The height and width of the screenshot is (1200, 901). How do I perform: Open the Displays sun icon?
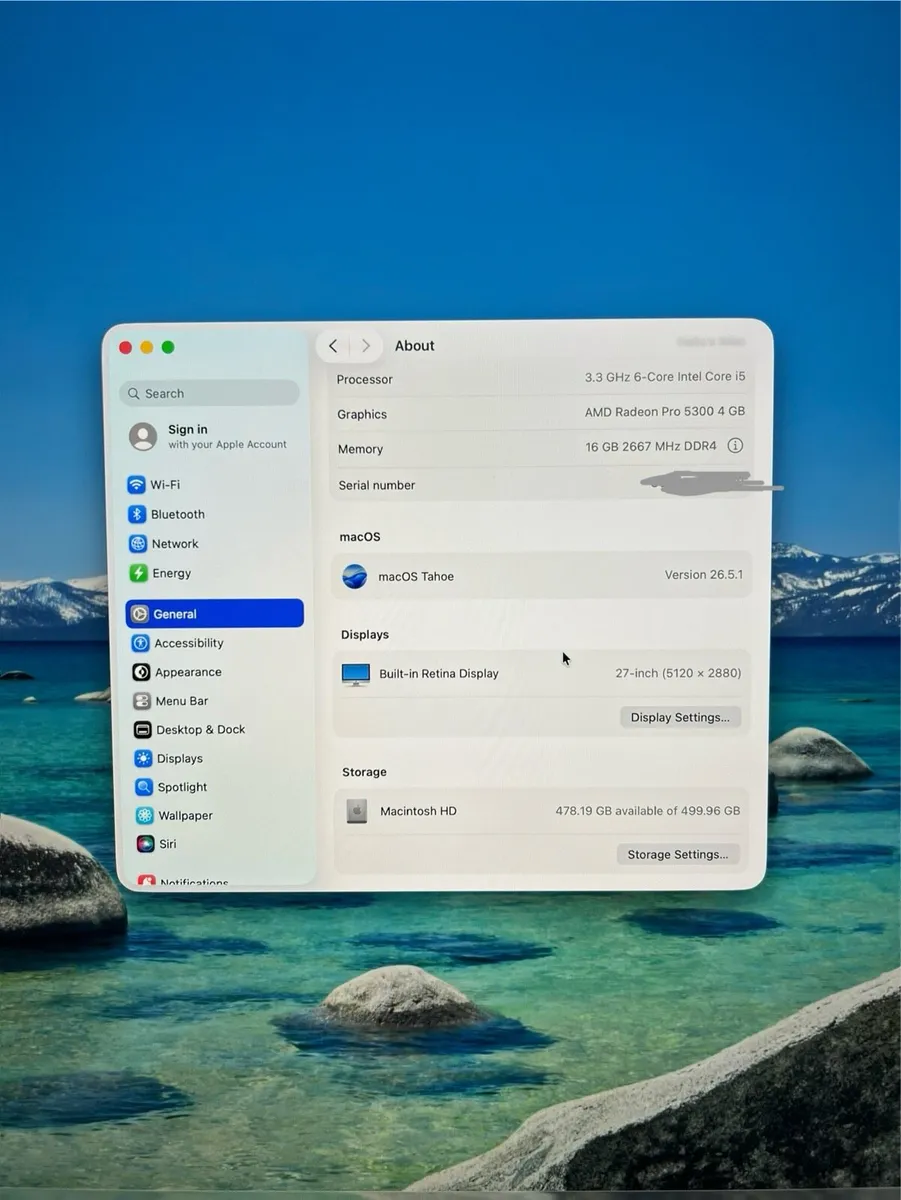click(144, 759)
